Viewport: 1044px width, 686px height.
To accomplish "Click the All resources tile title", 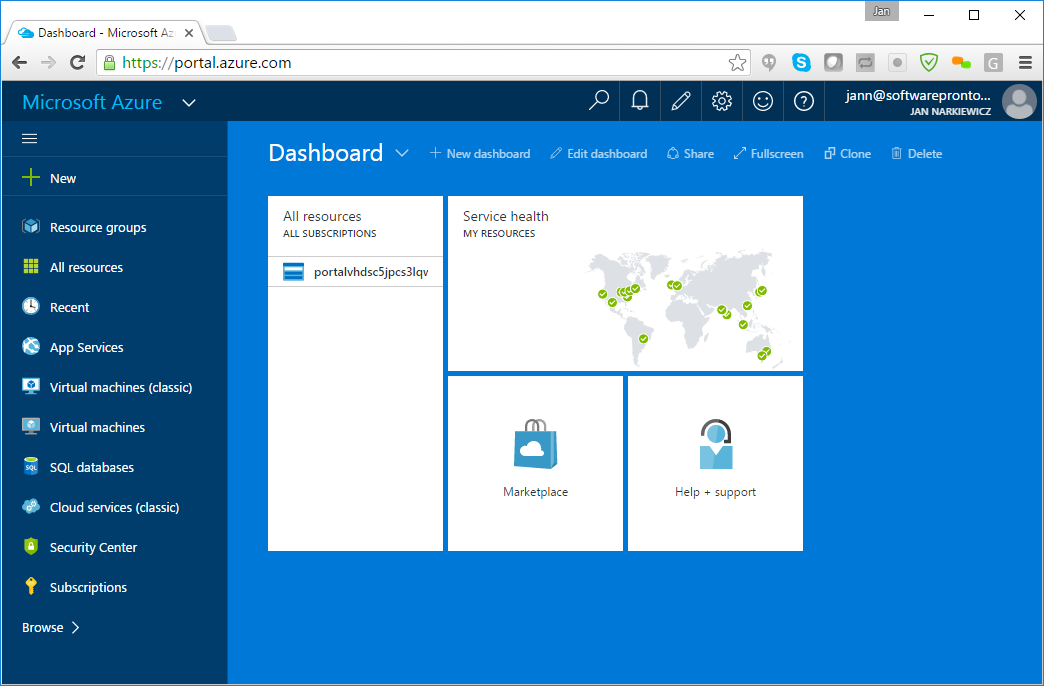I will (322, 216).
